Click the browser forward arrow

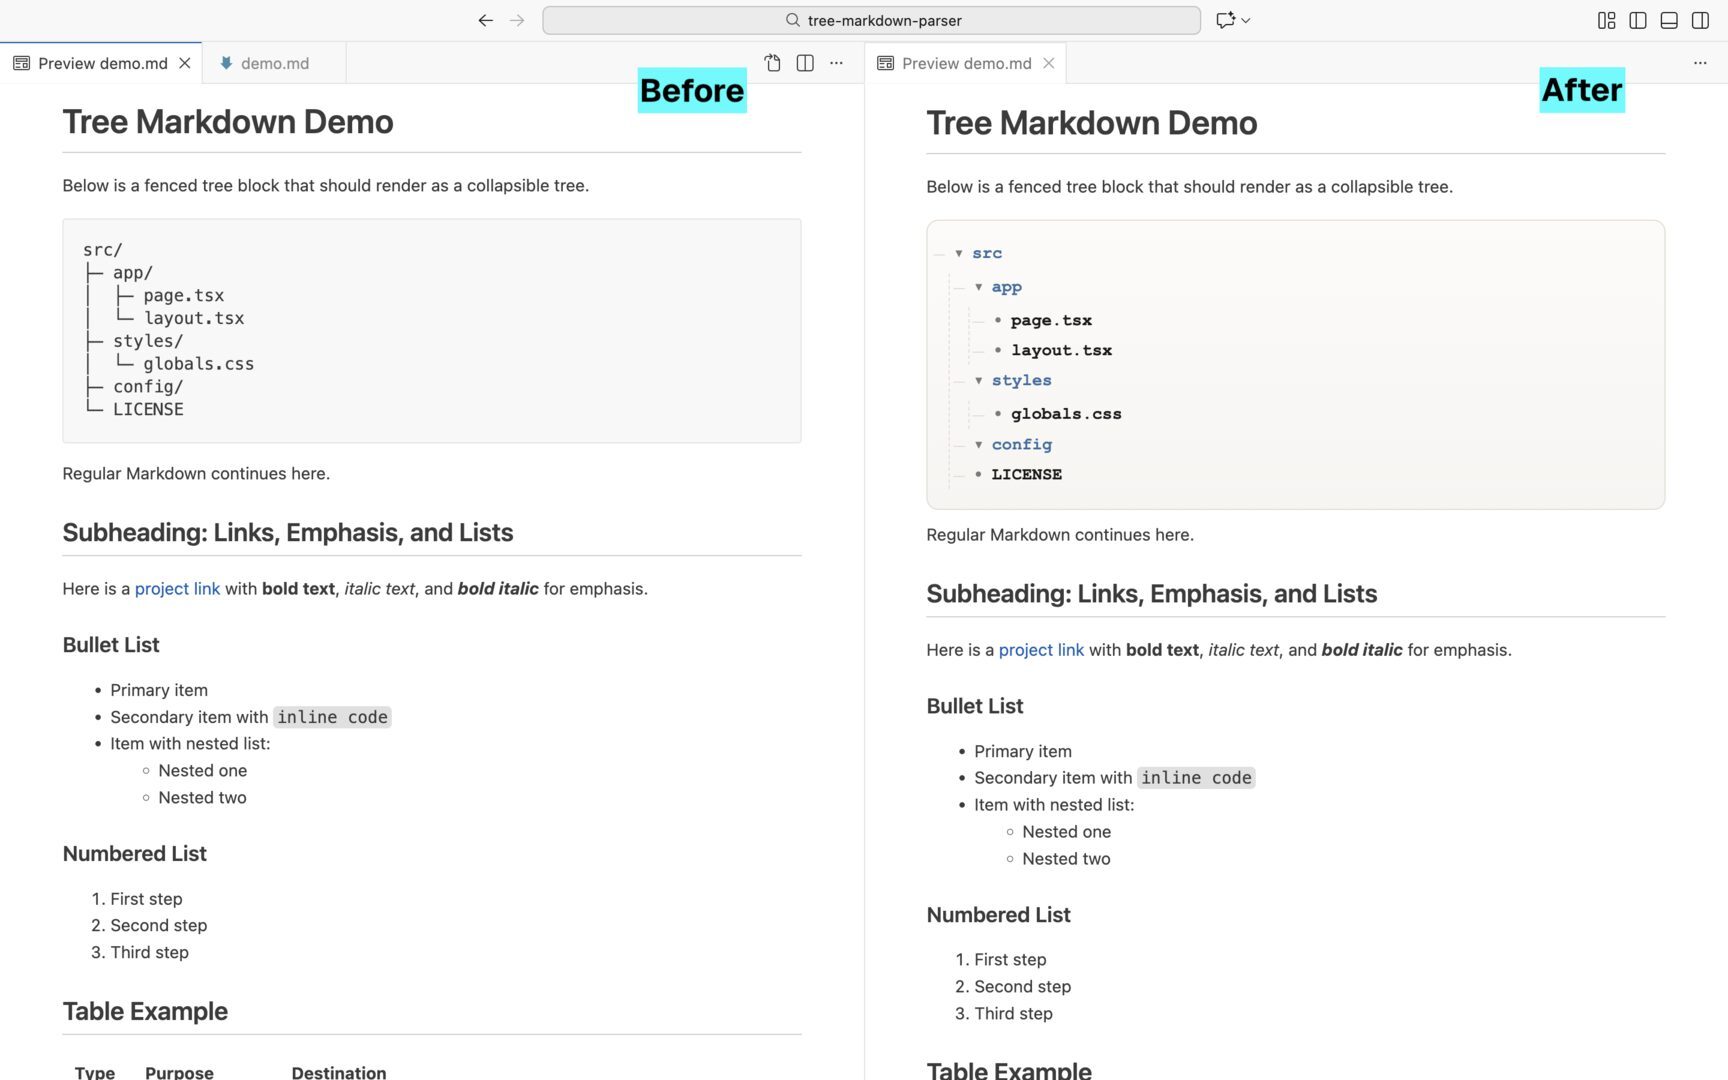pyautogui.click(x=517, y=20)
